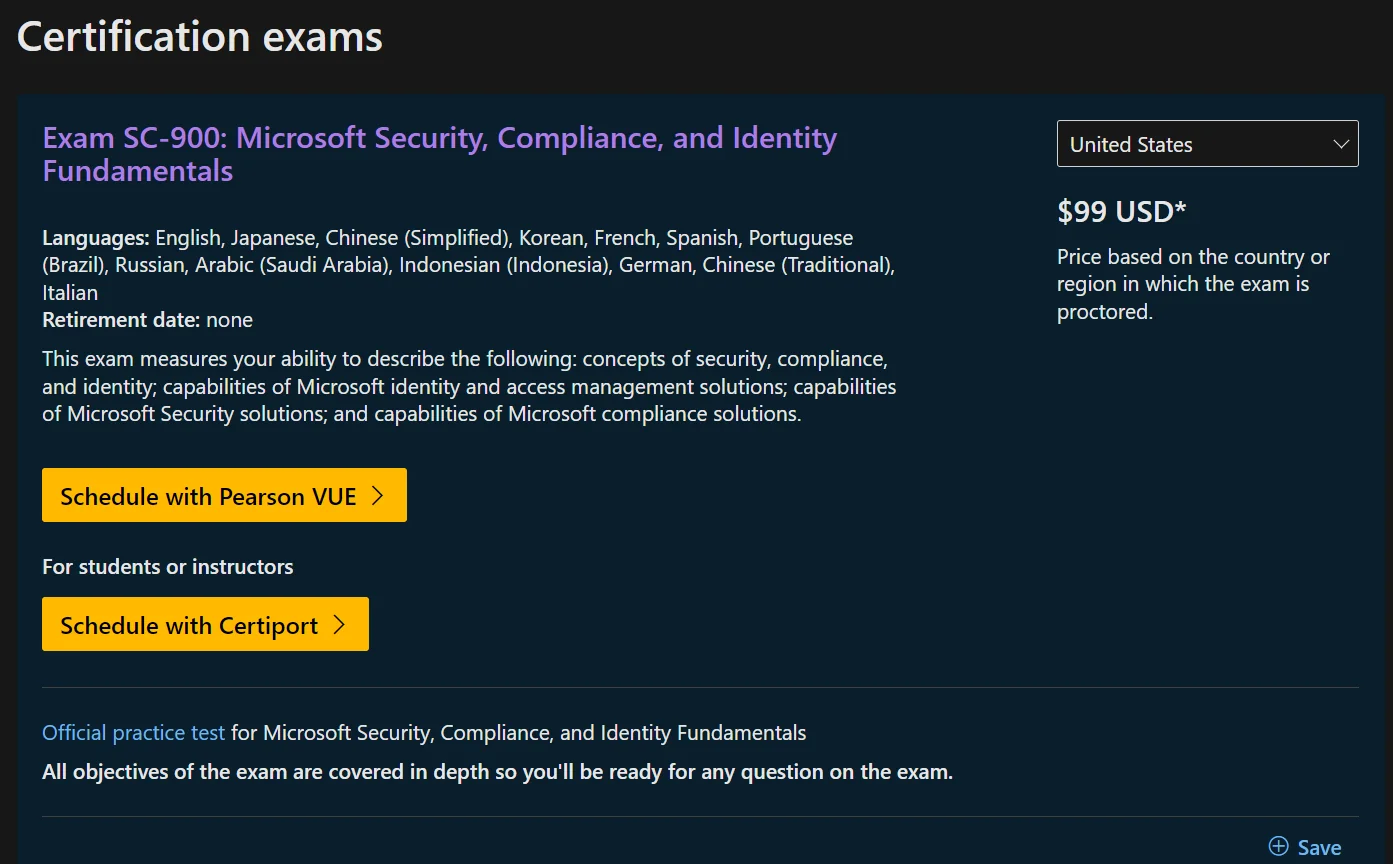This screenshot has width=1393, height=864.
Task: Click the Certification exams page heading
Action: 198,37
